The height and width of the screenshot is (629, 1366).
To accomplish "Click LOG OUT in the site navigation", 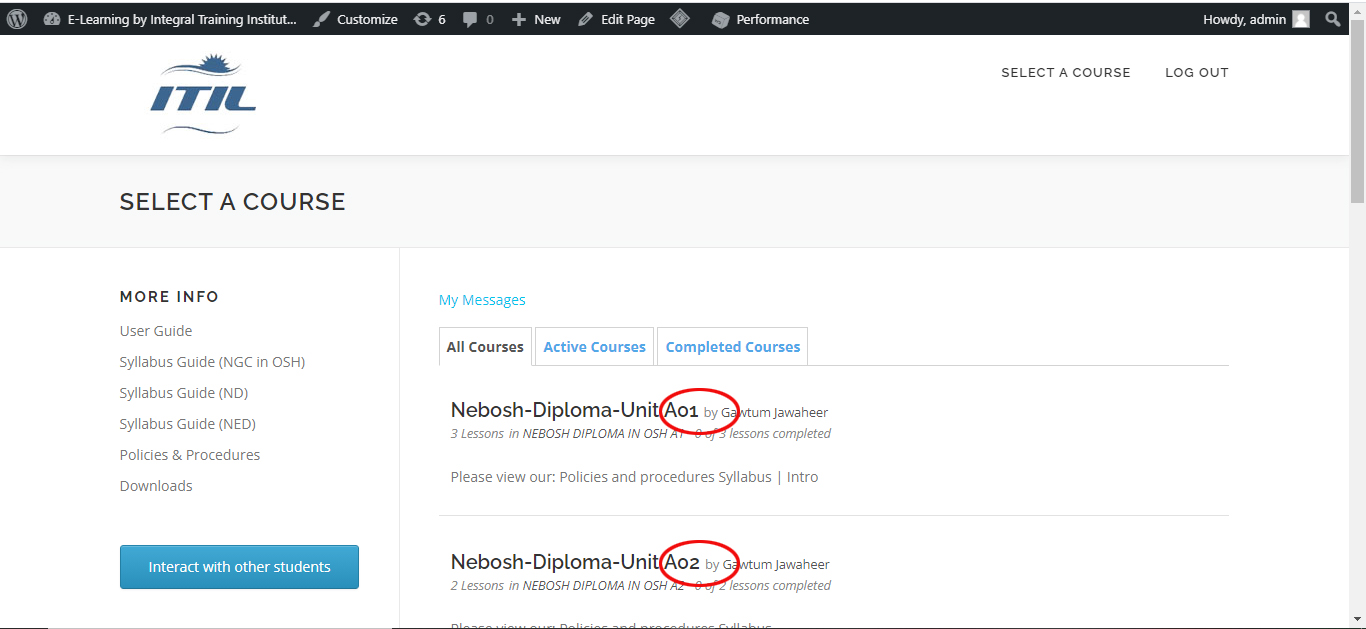I will pos(1197,72).
